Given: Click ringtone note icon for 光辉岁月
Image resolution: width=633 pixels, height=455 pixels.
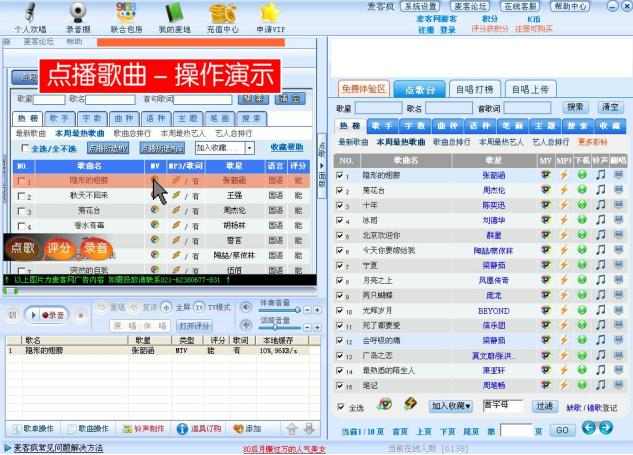Looking at the screenshot, I should (600, 310).
